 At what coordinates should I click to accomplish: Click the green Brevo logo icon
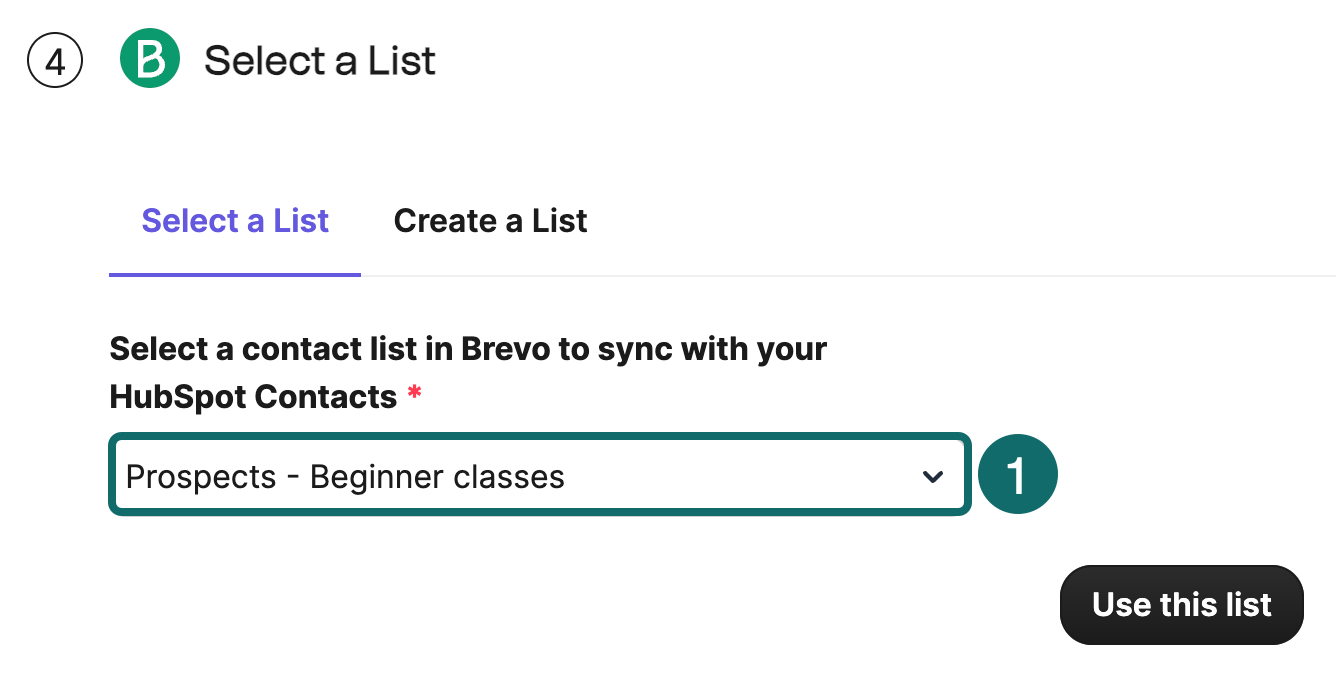150,59
